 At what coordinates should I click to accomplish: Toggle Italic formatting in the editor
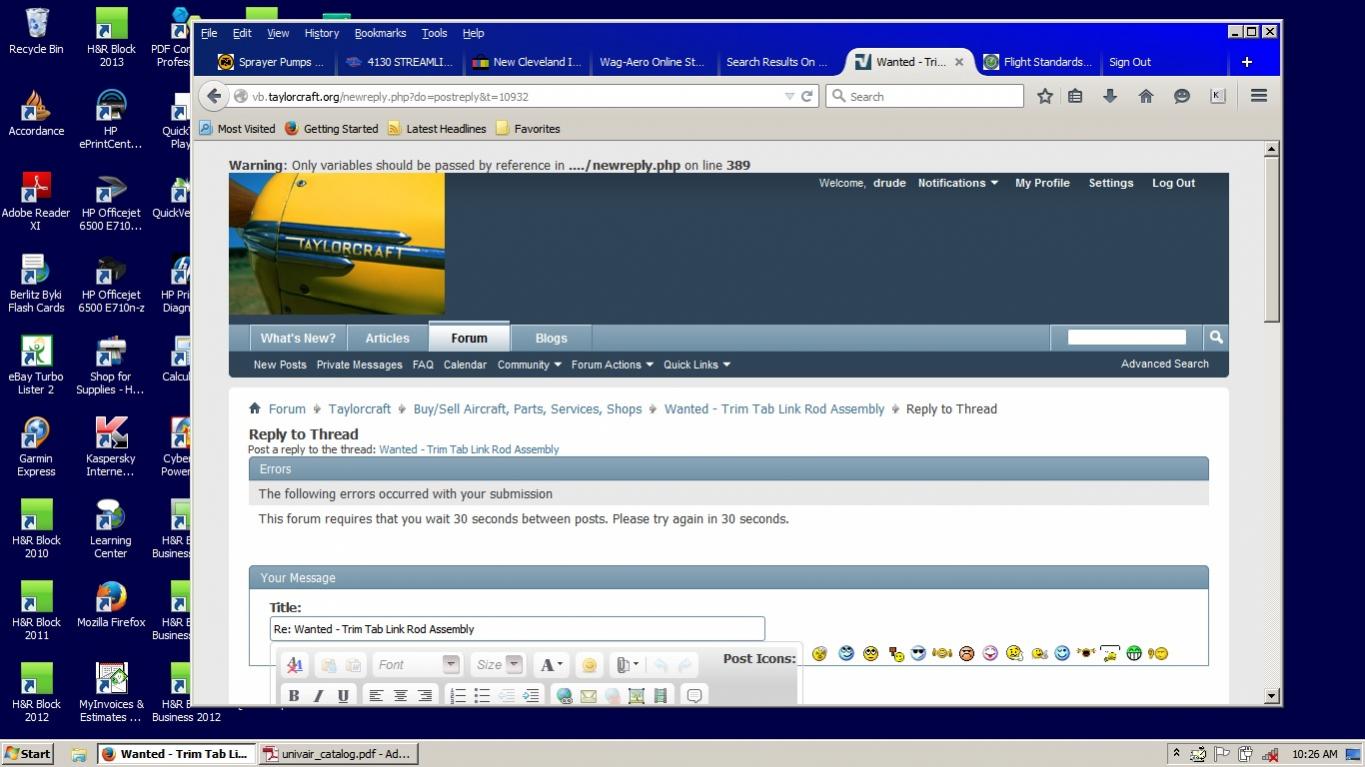318,695
